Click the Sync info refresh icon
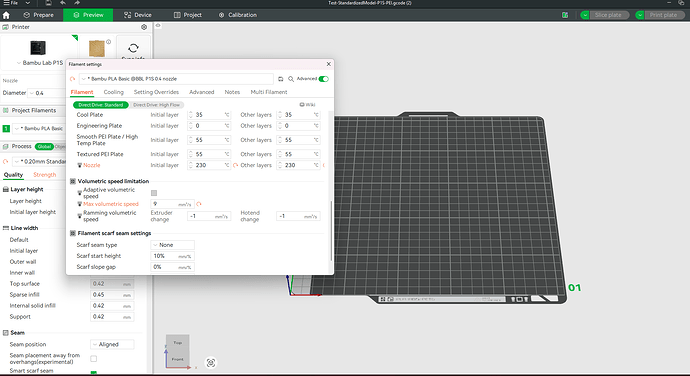The image size is (690, 376). pyautogui.click(x=133, y=48)
